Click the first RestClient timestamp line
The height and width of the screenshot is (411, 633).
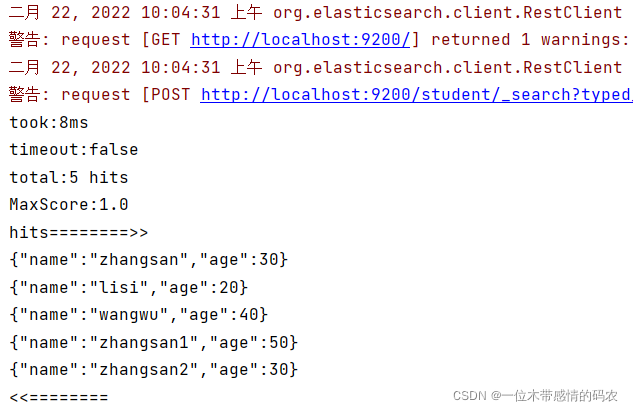click(315, 13)
